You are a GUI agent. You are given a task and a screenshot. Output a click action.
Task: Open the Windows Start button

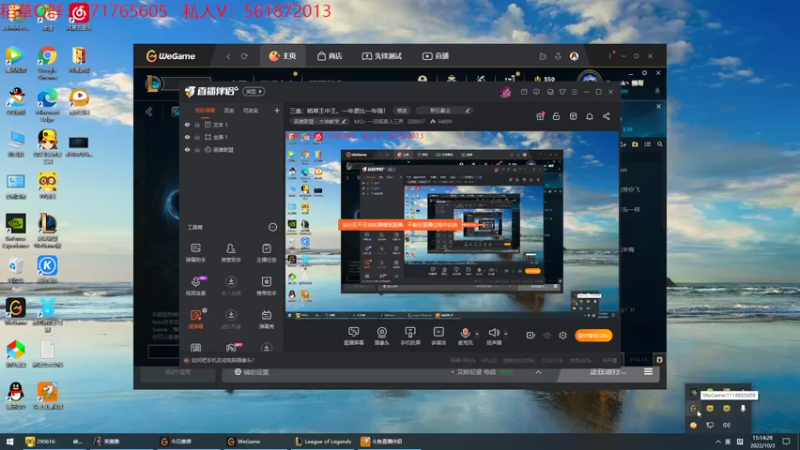click(x=10, y=441)
